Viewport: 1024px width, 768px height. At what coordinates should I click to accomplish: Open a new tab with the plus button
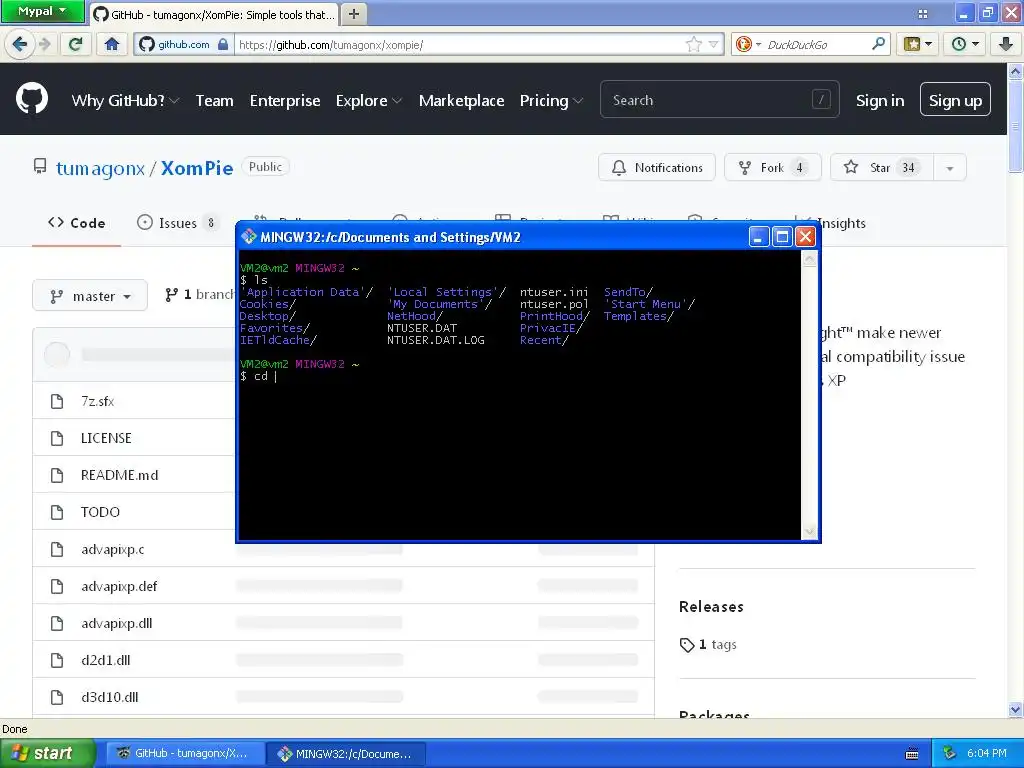click(353, 14)
